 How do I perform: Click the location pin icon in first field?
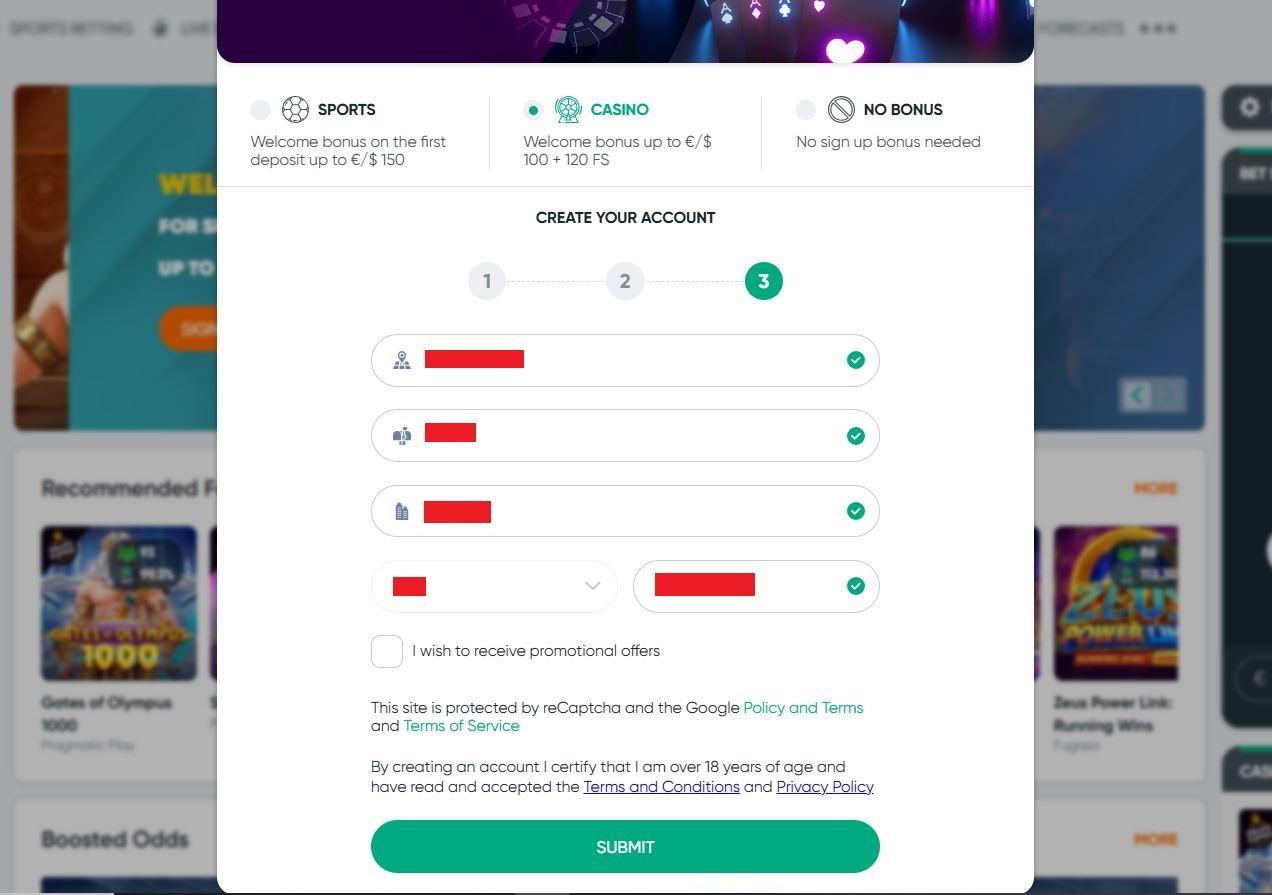click(x=402, y=360)
